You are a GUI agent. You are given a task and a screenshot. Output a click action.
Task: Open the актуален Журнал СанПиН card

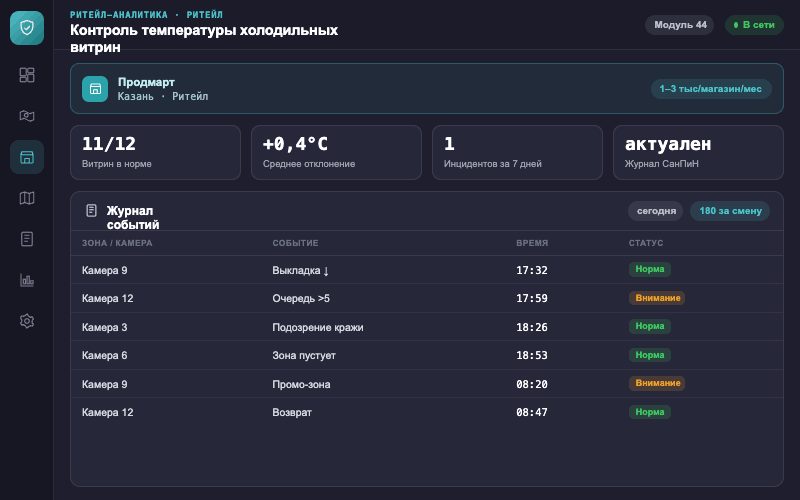[698, 152]
